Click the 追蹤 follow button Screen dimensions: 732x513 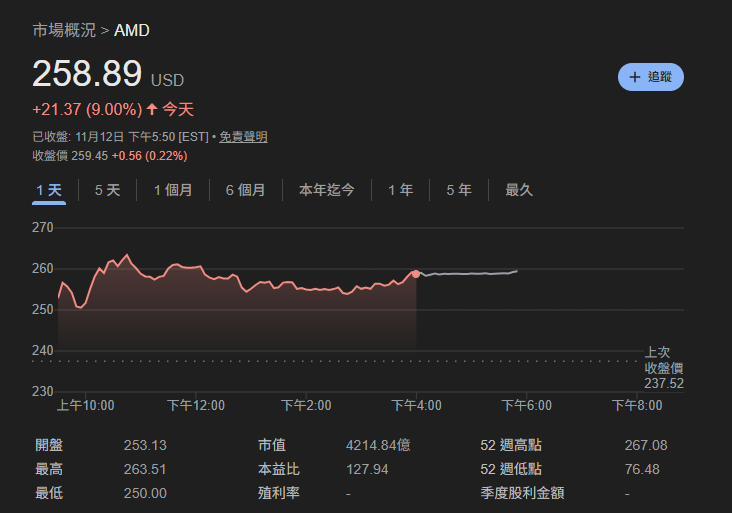tap(650, 77)
